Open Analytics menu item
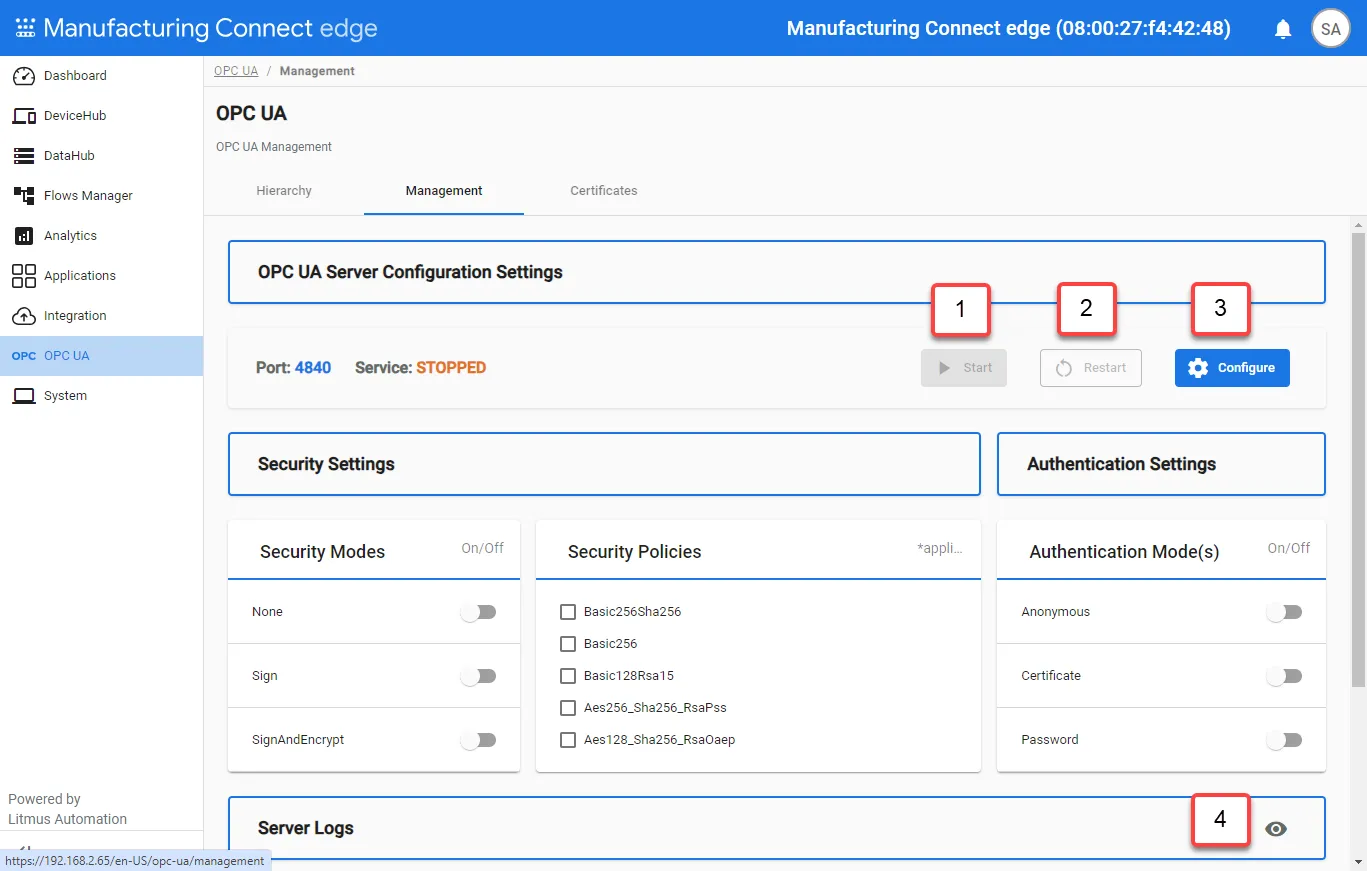The width and height of the screenshot is (1367, 871). [x=101, y=236]
